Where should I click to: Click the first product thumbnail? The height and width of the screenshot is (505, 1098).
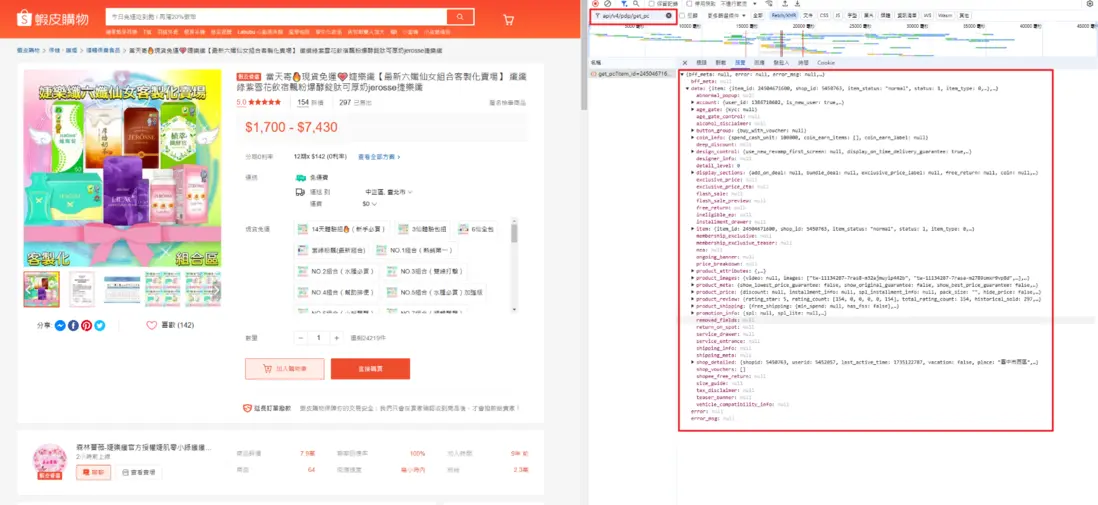click(x=41, y=289)
